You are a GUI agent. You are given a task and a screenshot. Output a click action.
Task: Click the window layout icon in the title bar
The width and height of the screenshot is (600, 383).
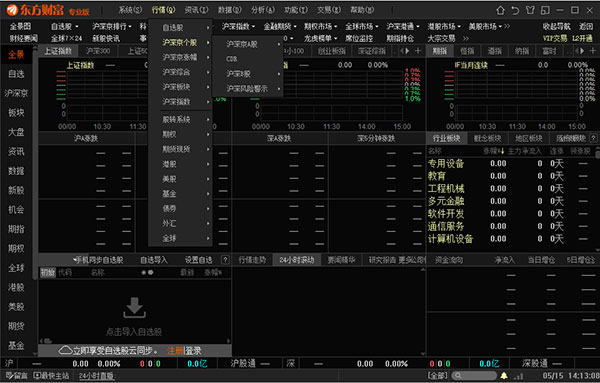point(545,10)
